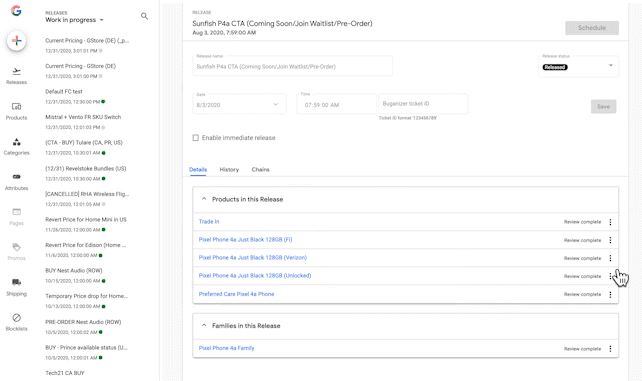This screenshot has width=642, height=381.
Task: Open Products in sidebar
Action: point(16,111)
